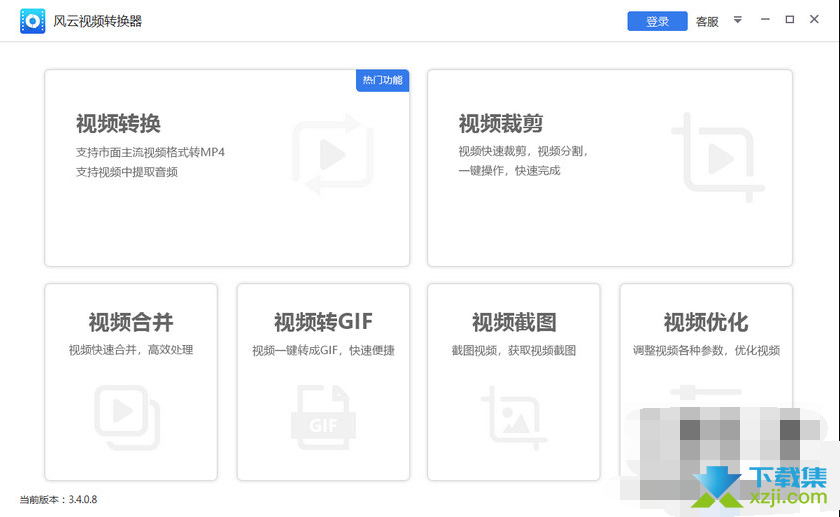Open the 视频转换 card title

tap(118, 124)
